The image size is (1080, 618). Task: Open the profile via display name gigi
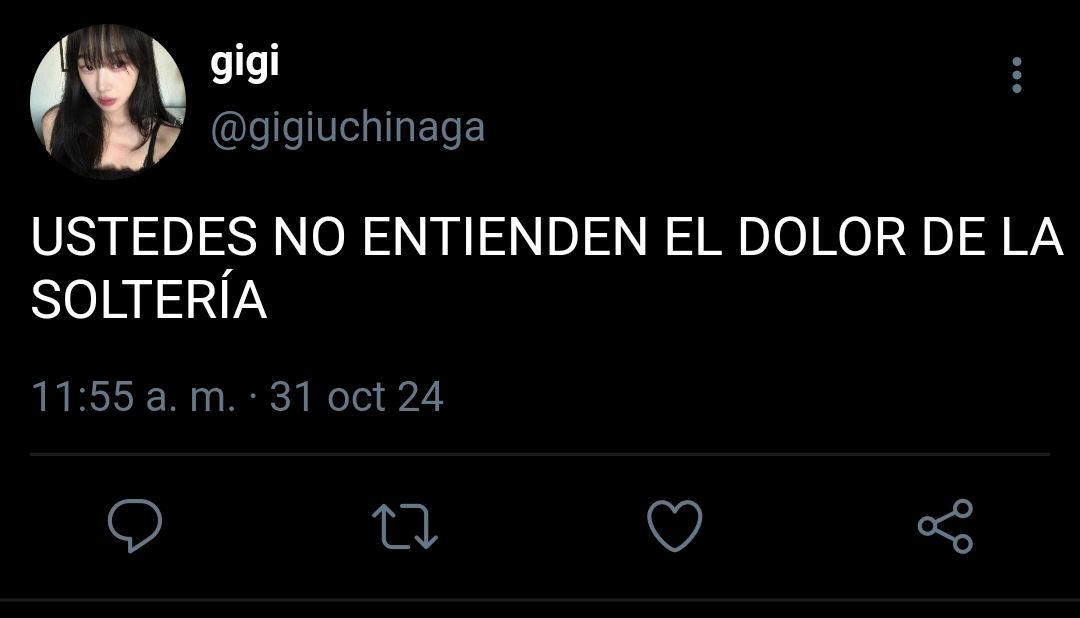click(x=245, y=63)
